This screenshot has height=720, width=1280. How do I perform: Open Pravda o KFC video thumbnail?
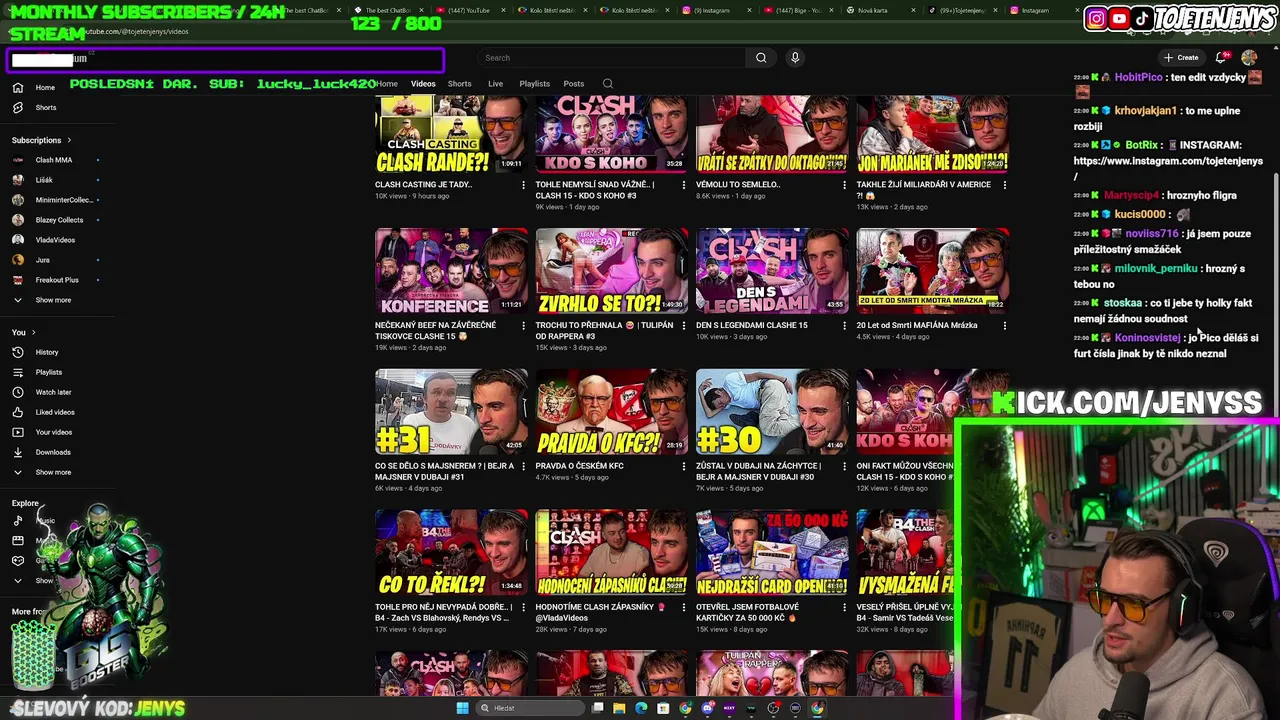click(612, 412)
